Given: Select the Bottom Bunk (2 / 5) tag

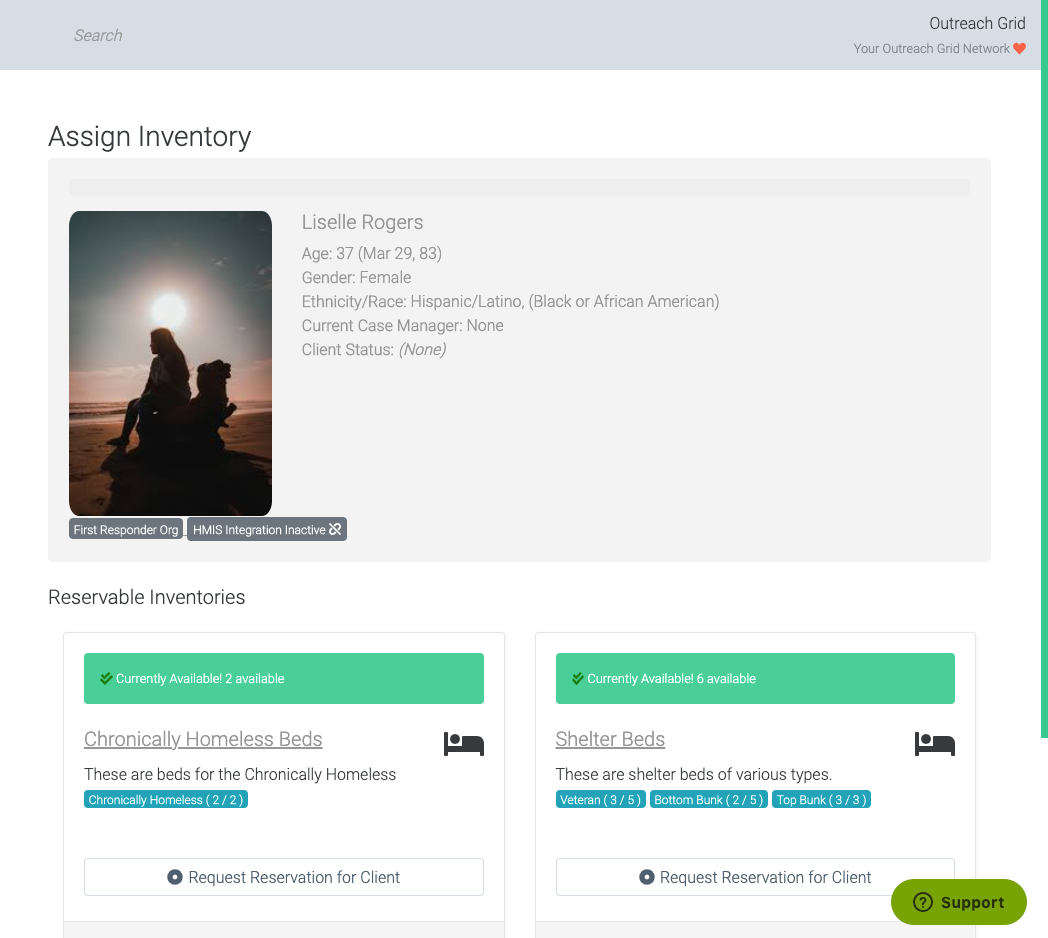Looking at the screenshot, I should click(x=709, y=800).
